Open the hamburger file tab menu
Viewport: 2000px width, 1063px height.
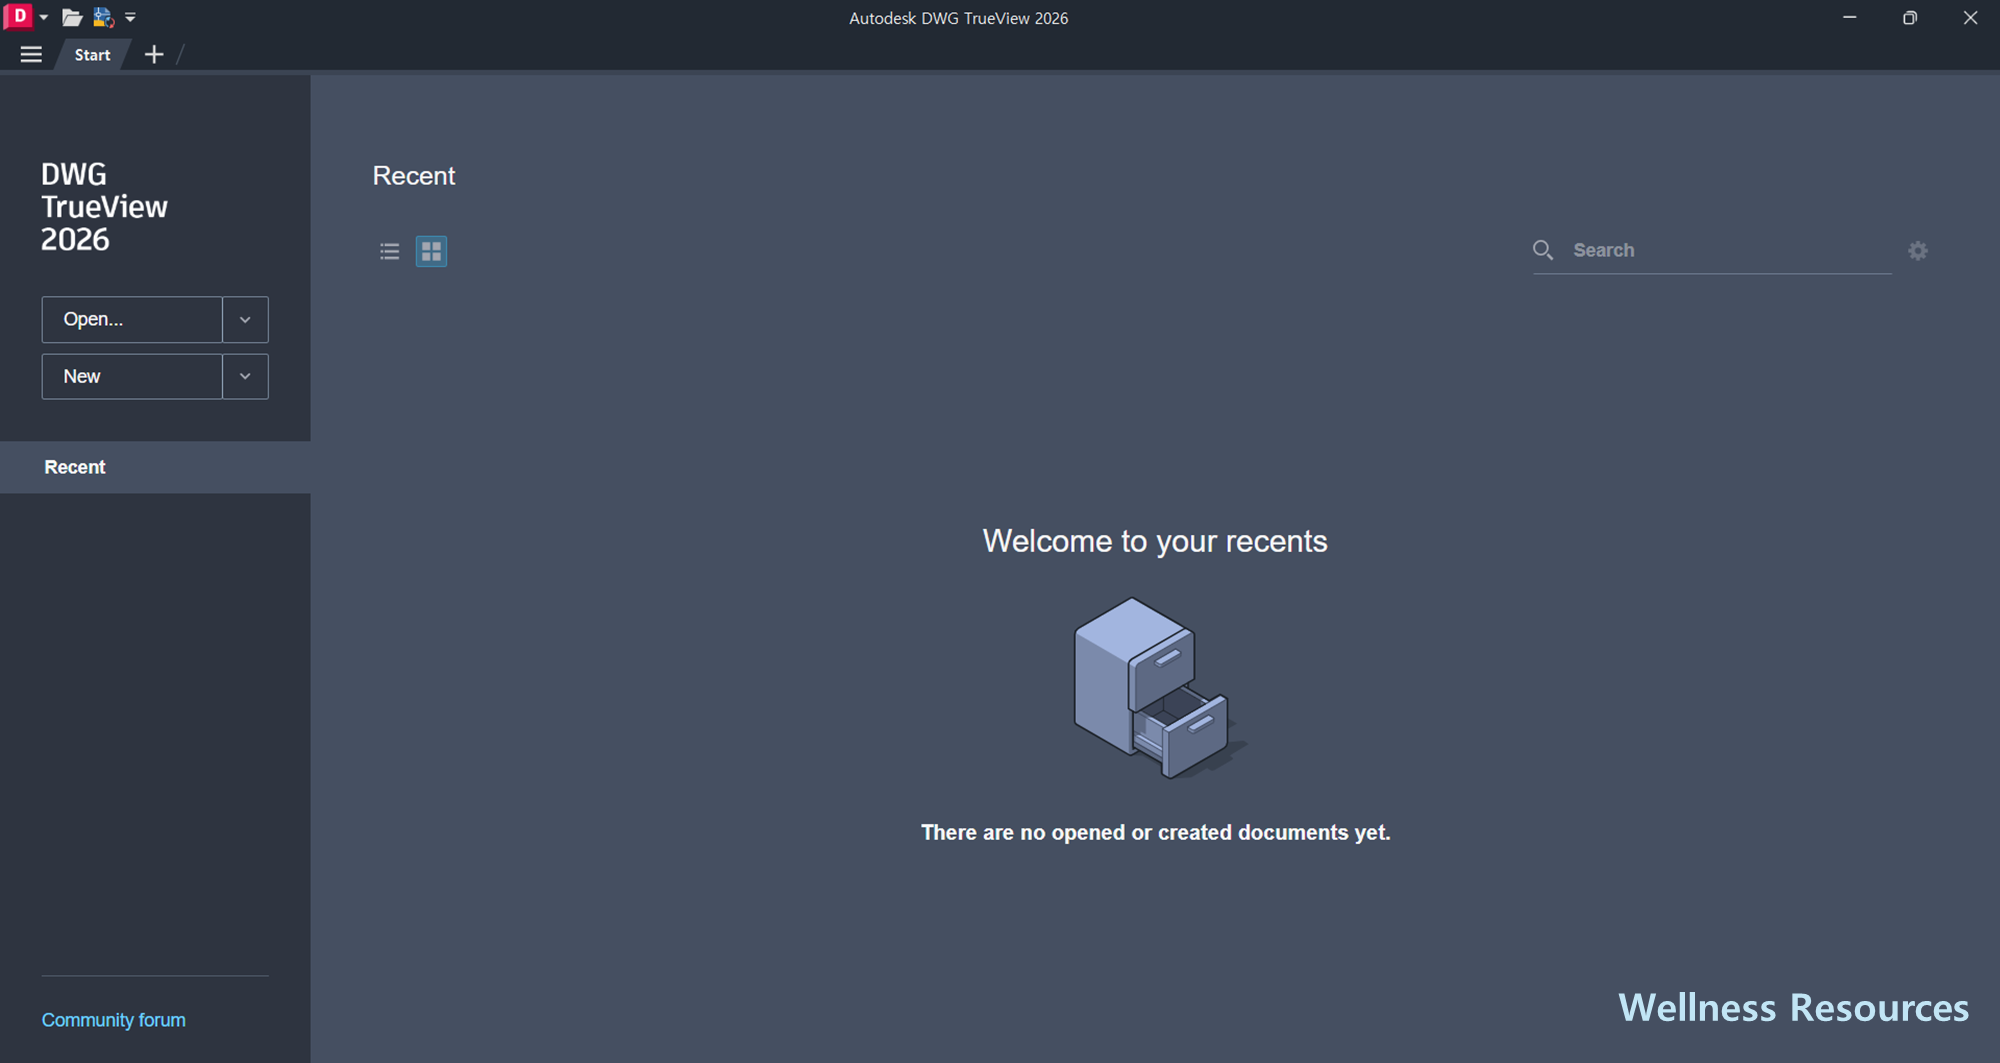[31, 55]
